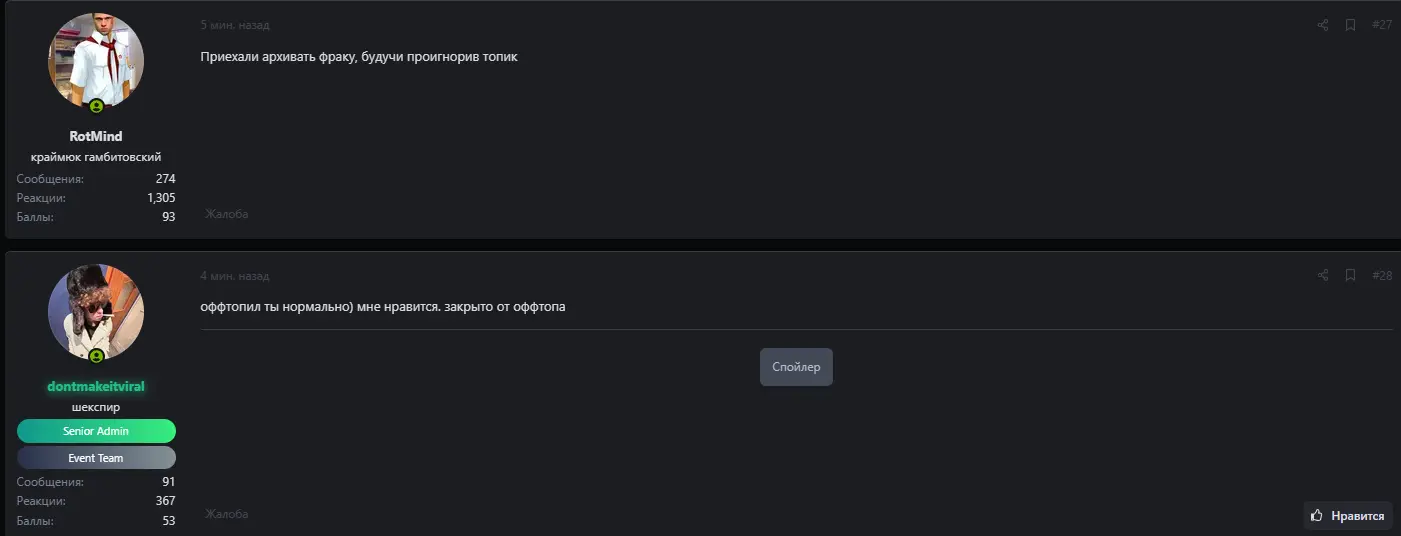Click the online status dot on dontmakeitviral's avatar
Image resolution: width=1401 pixels, height=536 pixels.
coord(96,356)
